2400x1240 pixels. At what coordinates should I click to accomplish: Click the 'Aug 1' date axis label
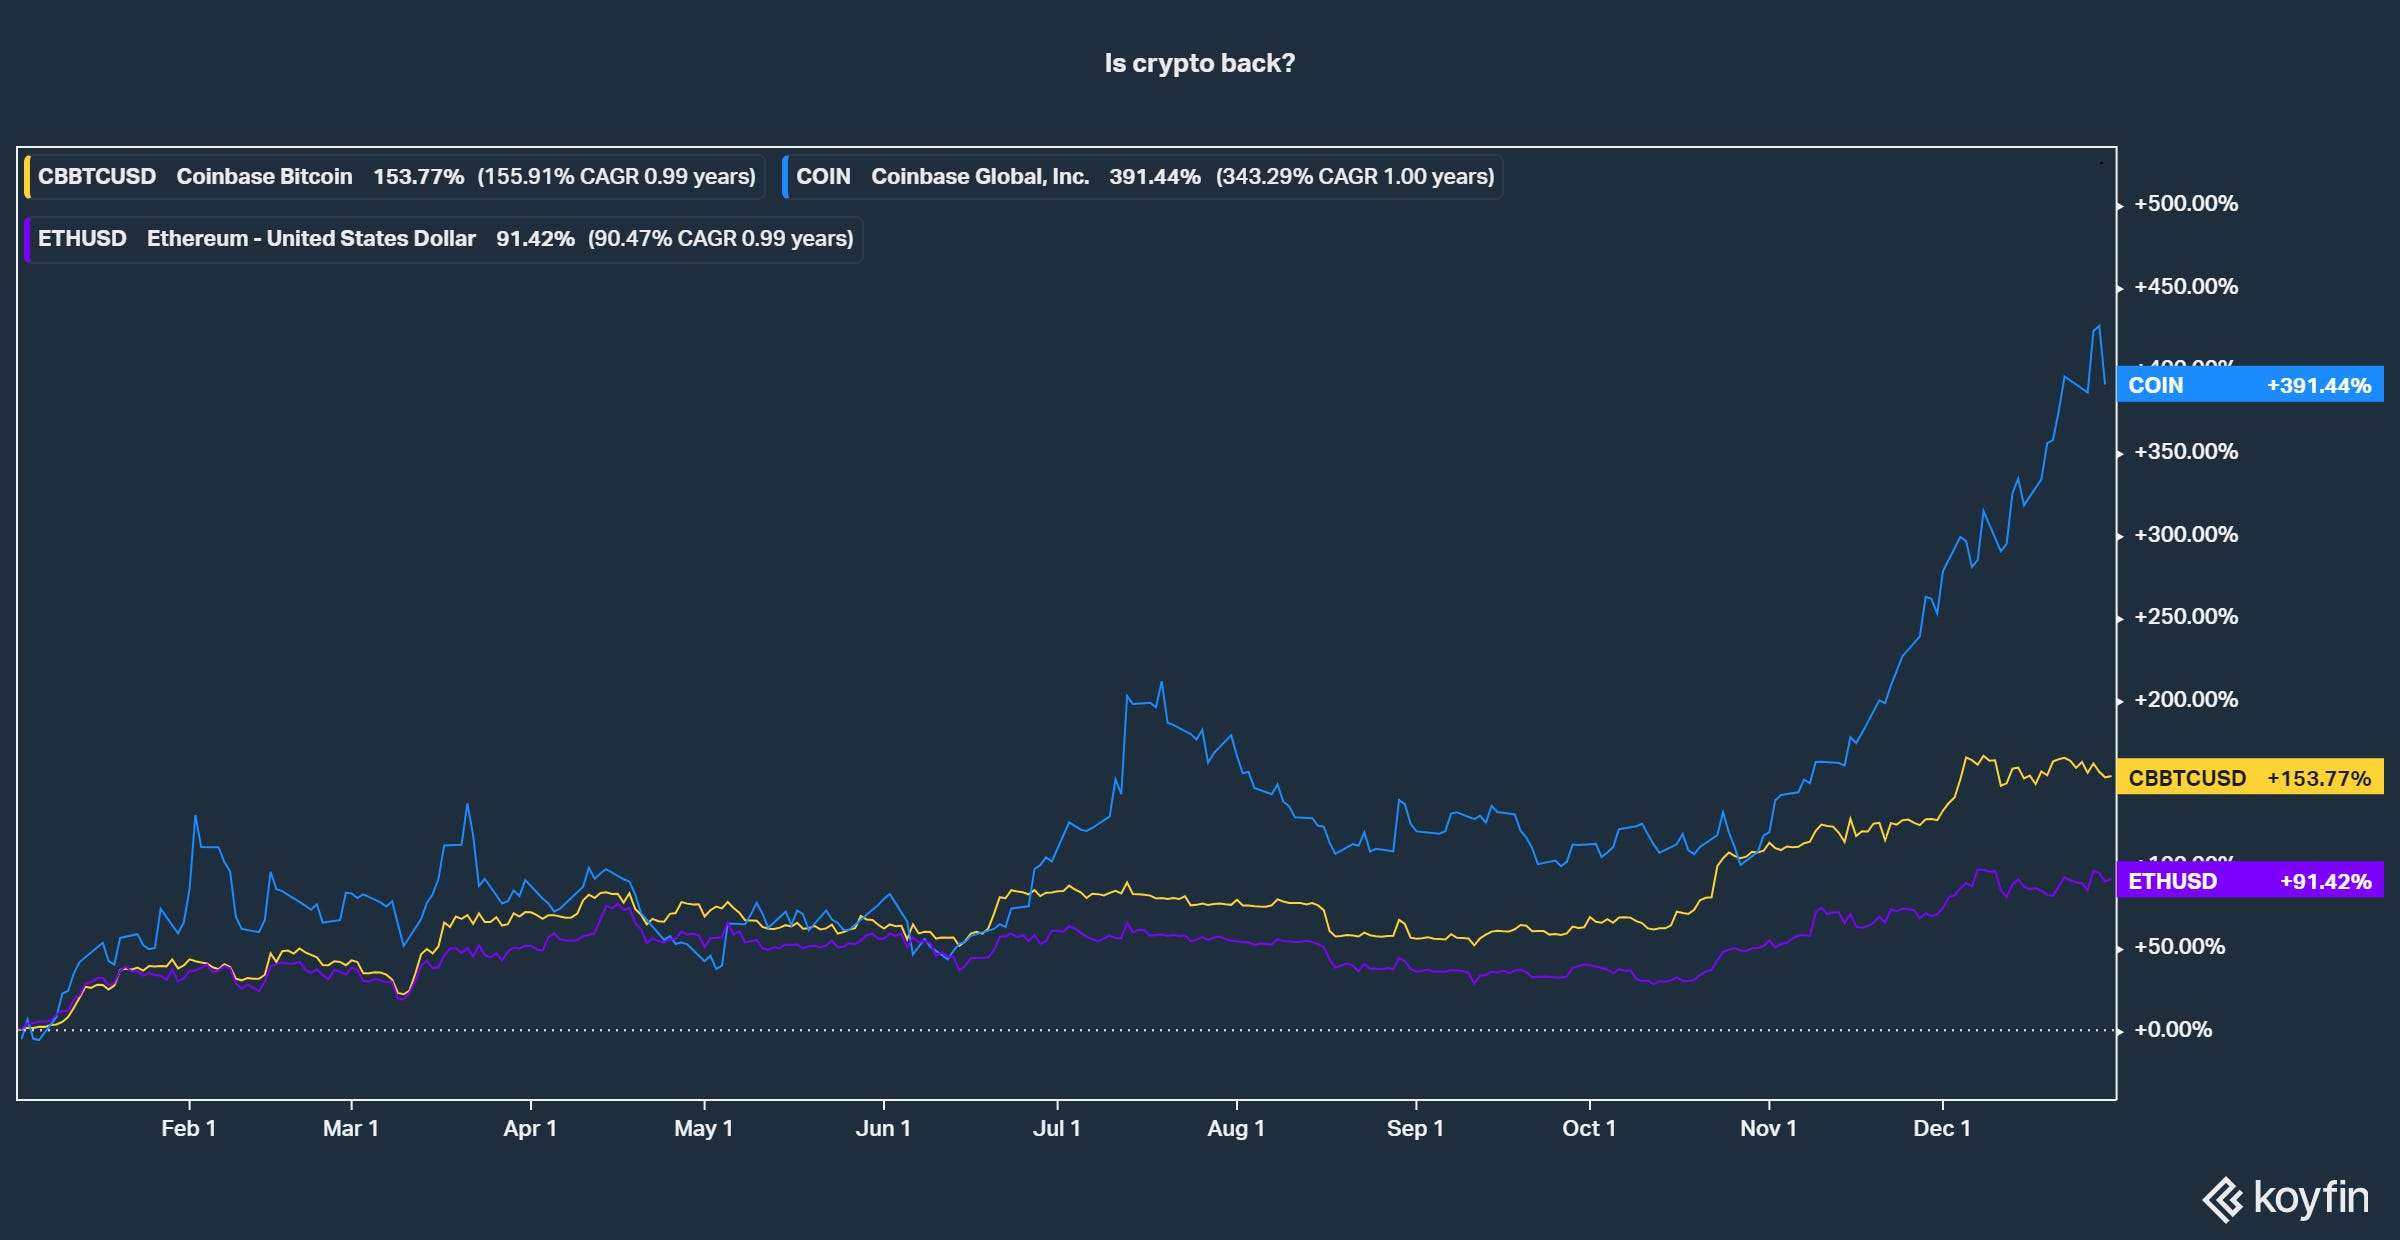[x=1236, y=1128]
